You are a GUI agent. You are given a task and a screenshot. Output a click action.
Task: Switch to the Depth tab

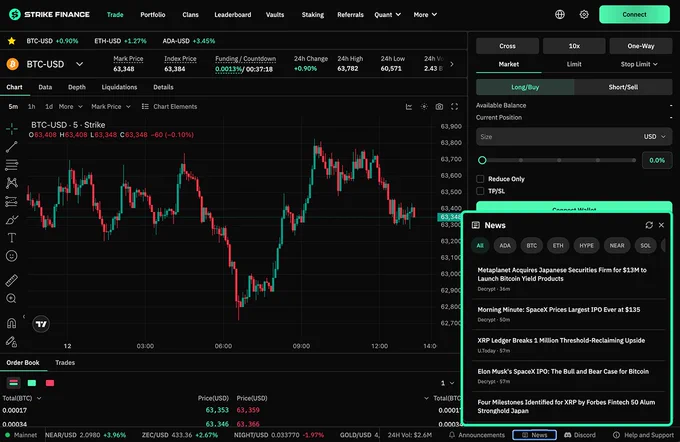pos(77,87)
